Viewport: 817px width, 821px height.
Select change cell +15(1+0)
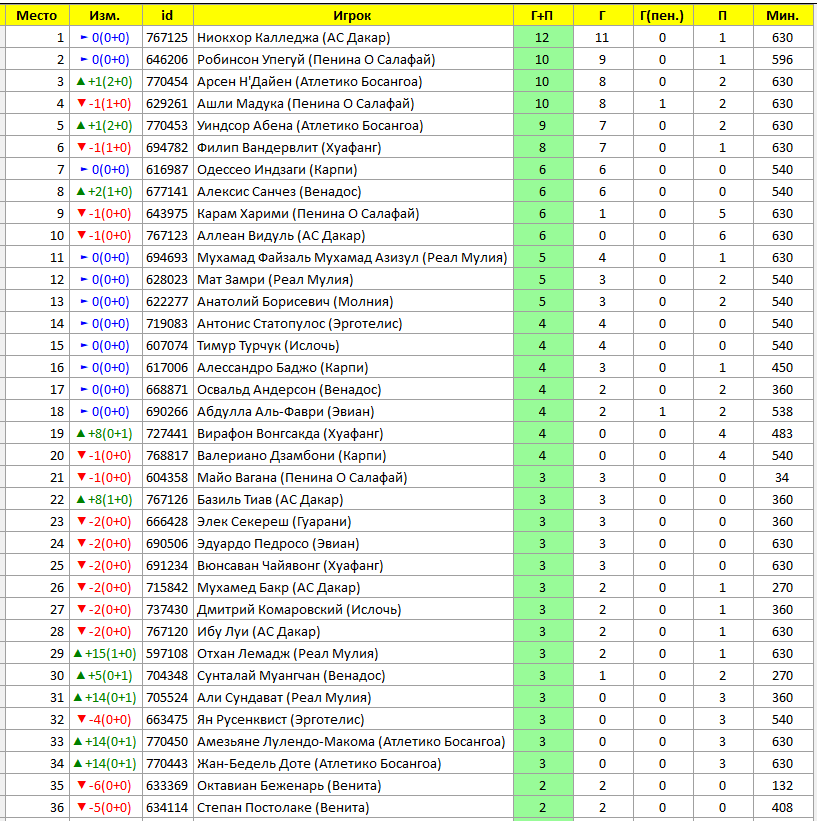click(x=106, y=653)
